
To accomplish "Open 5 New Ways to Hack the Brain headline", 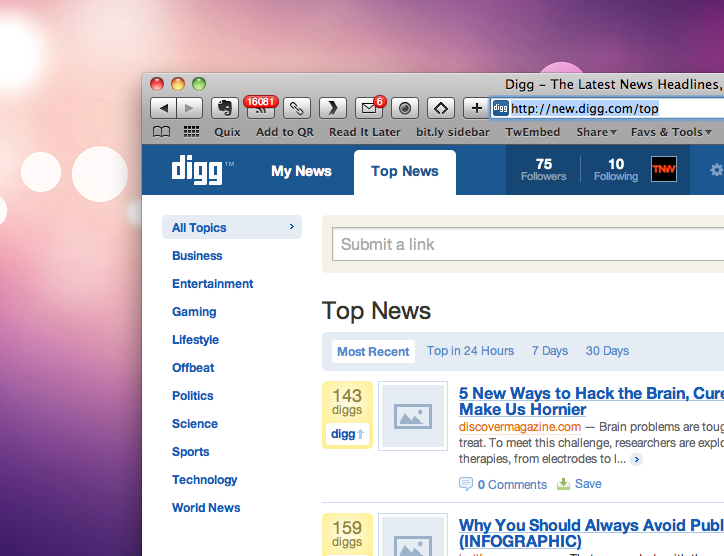I will point(591,401).
